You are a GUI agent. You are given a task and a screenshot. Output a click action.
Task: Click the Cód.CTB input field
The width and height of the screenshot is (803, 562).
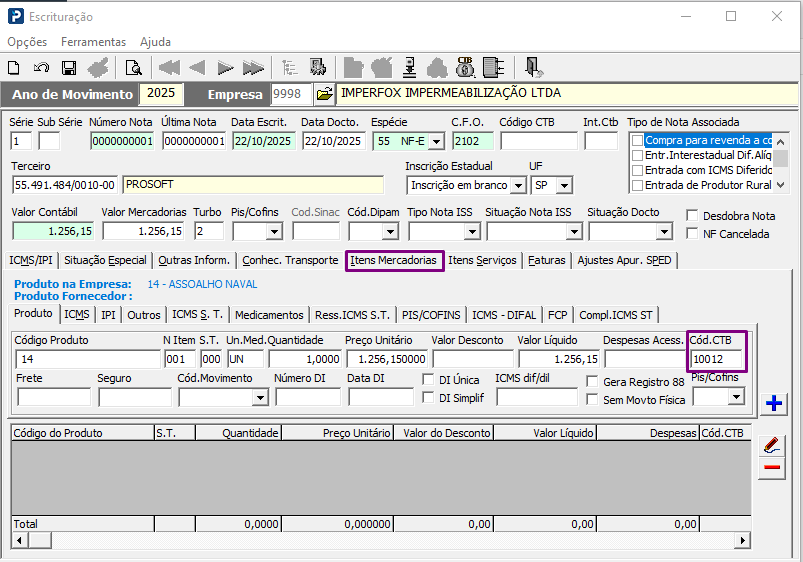[x=718, y=359]
